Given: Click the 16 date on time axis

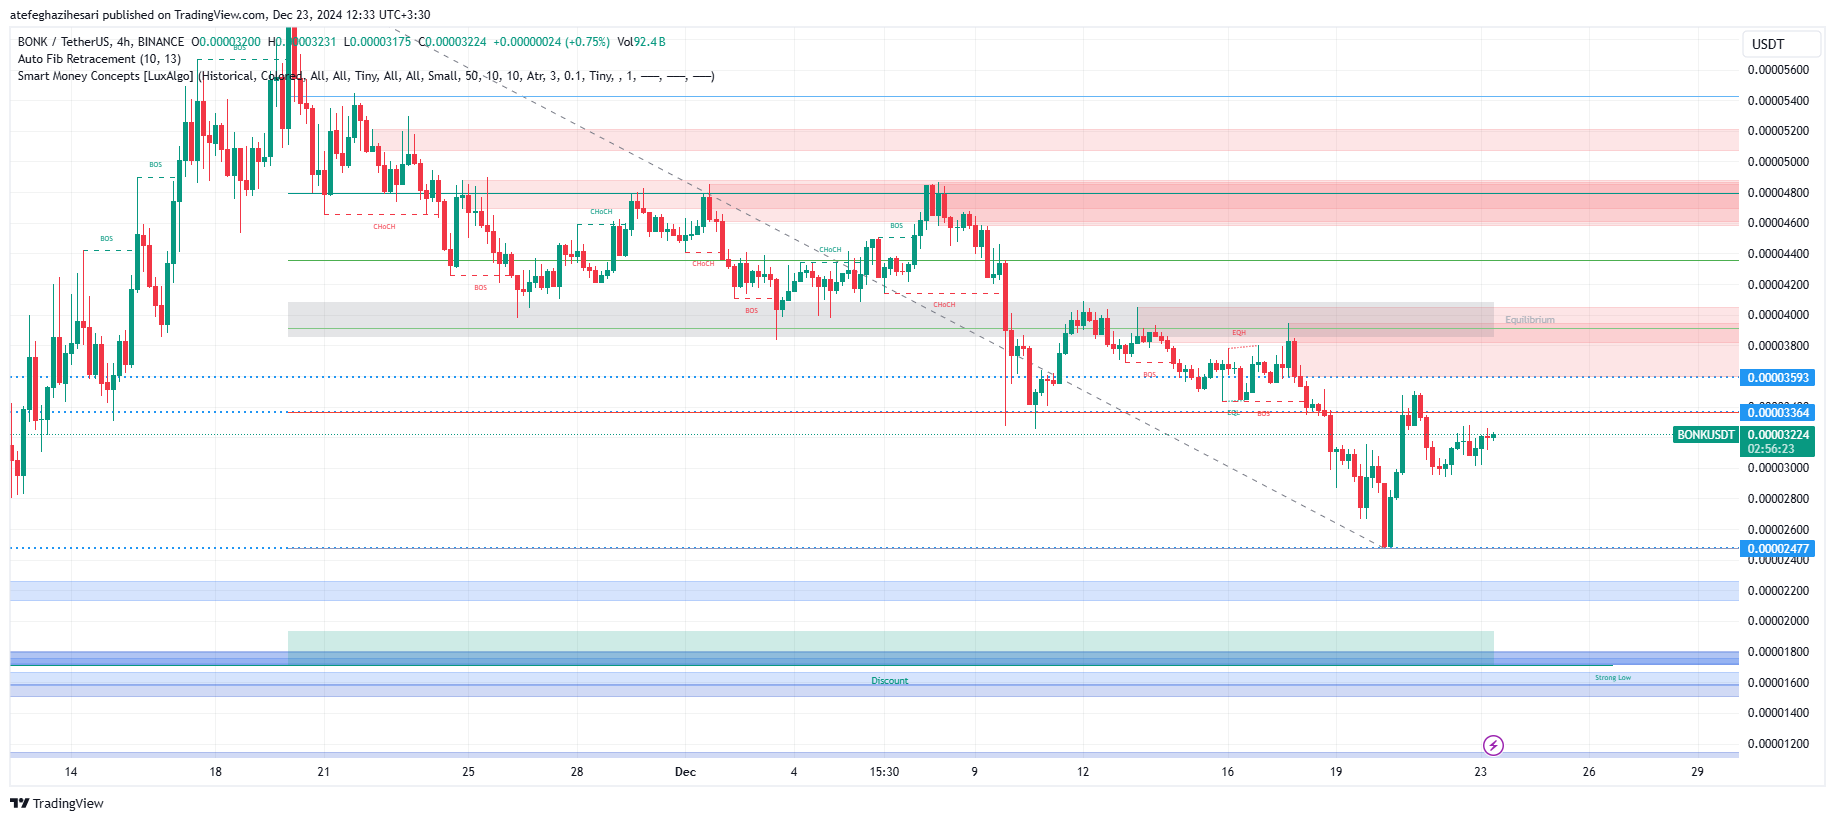Looking at the screenshot, I should pyautogui.click(x=1228, y=772).
